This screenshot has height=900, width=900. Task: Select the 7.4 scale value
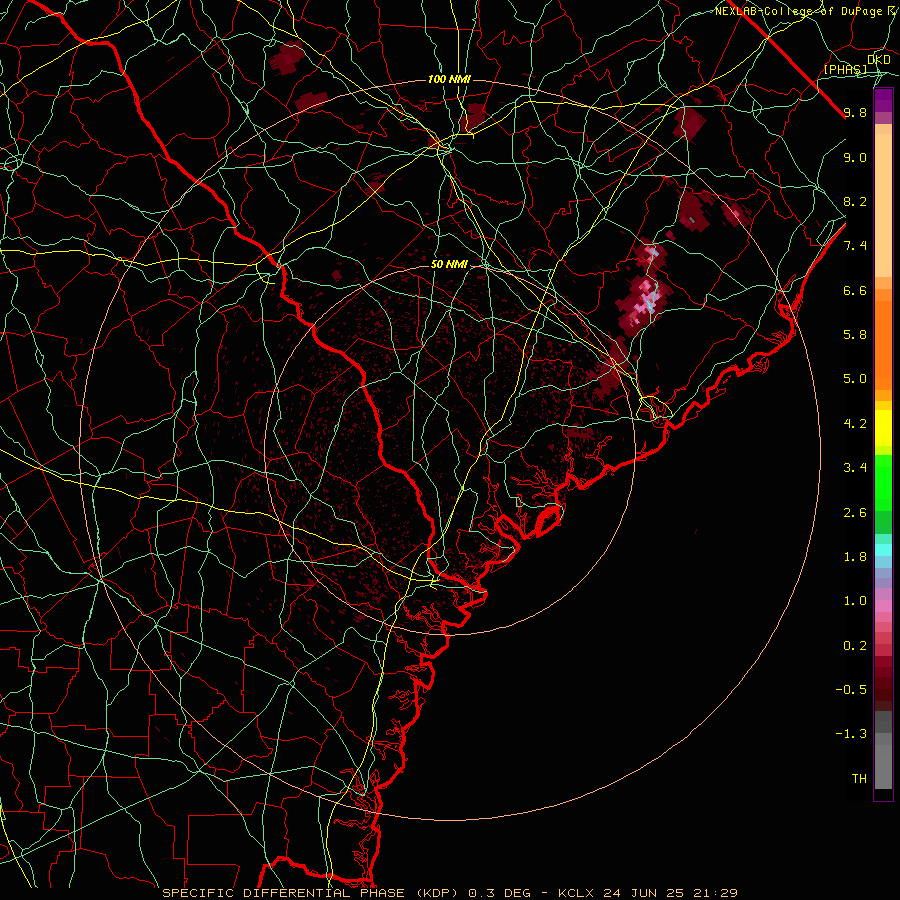pos(855,246)
